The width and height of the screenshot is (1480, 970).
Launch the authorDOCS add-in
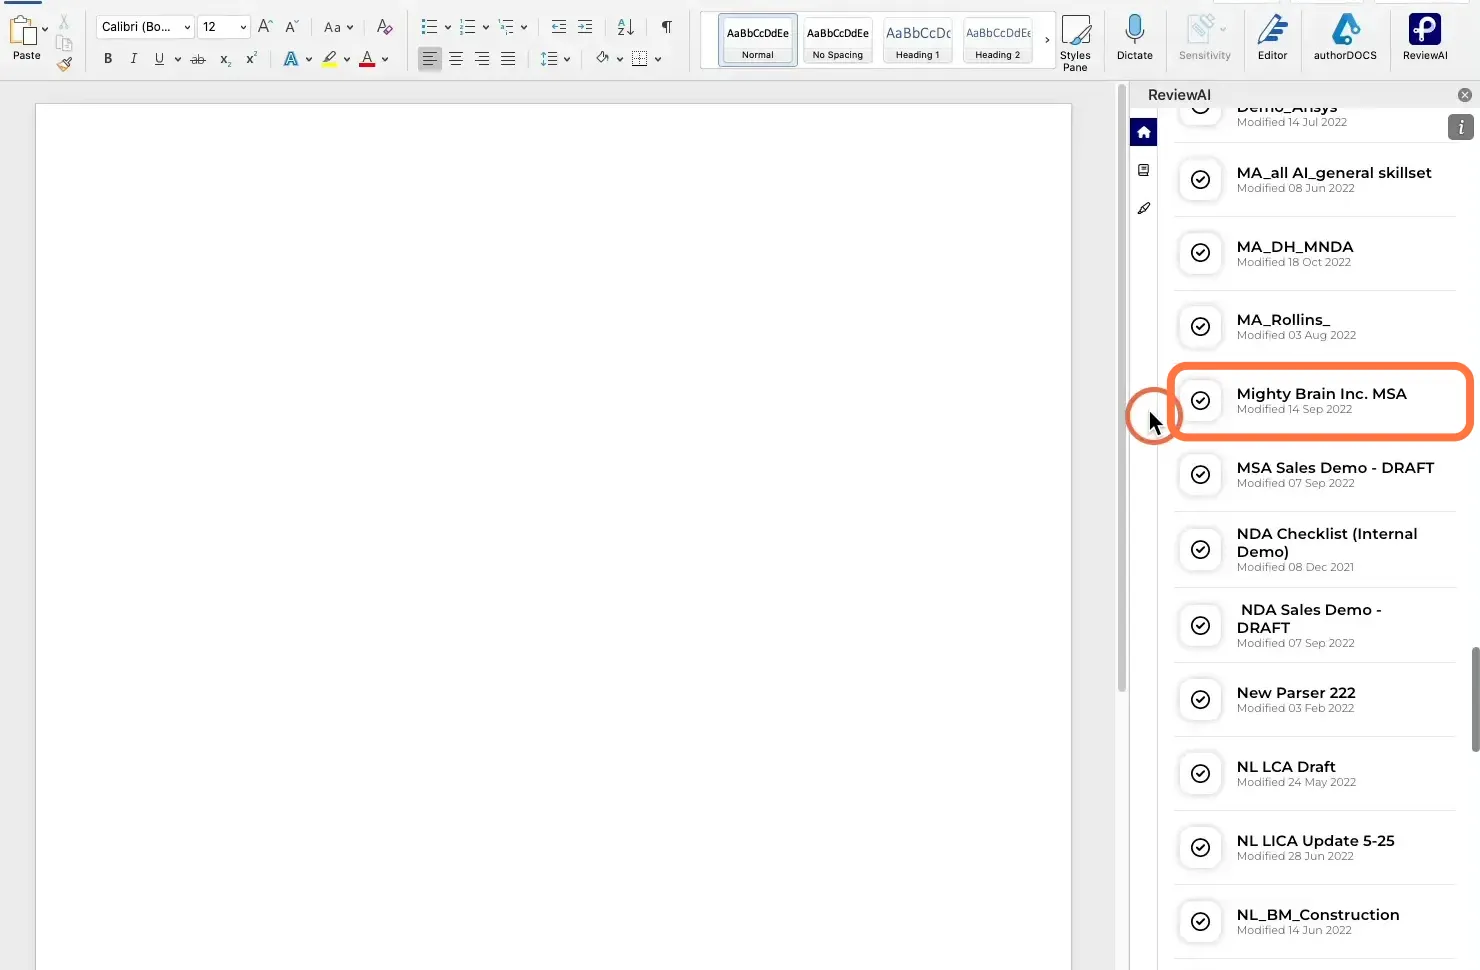(1345, 38)
